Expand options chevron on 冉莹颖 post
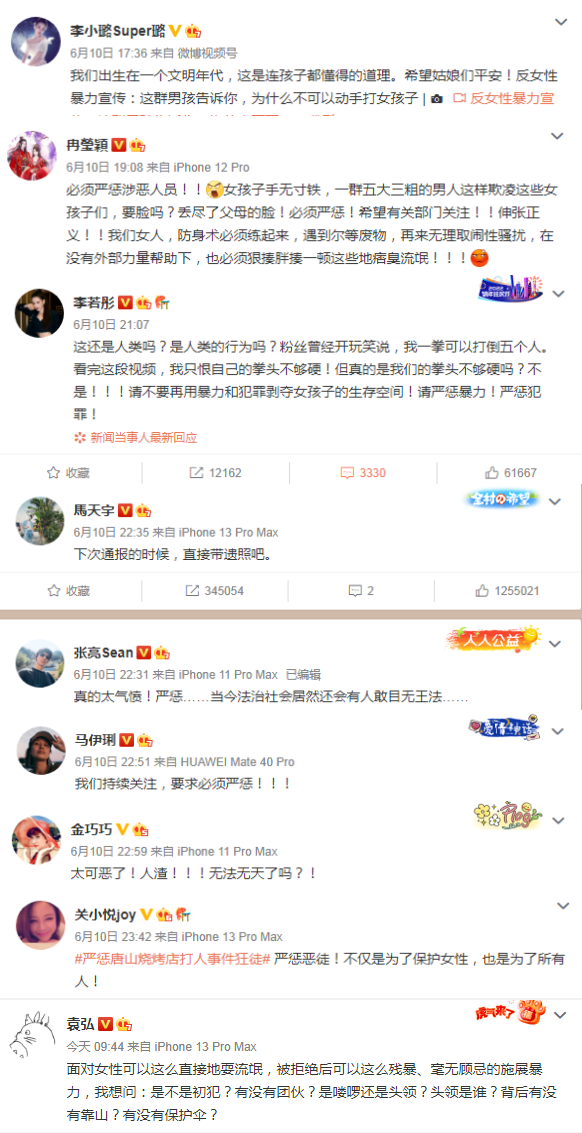 557,136
